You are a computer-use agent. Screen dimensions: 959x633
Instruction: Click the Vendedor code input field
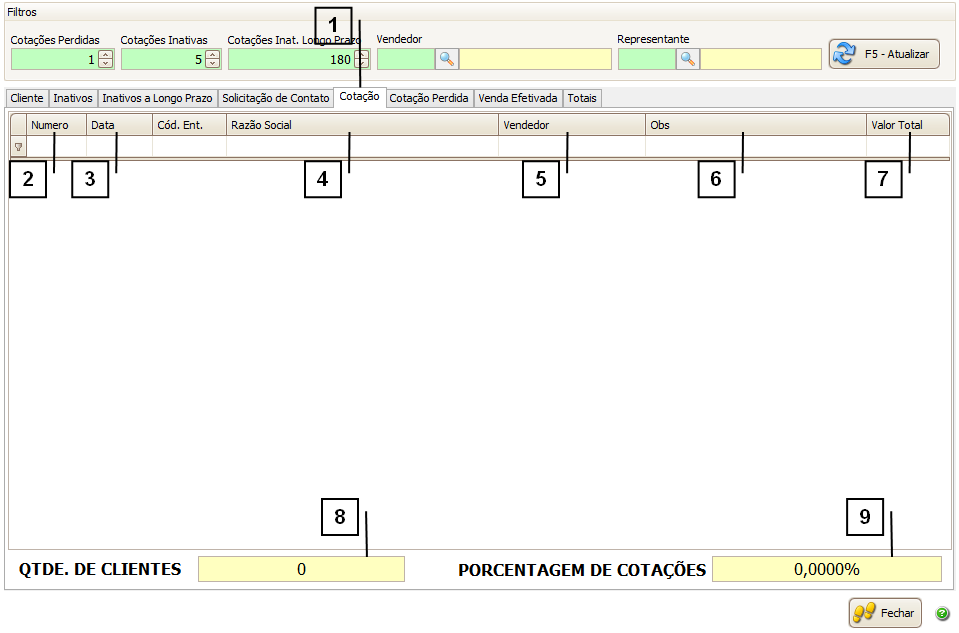pos(405,59)
